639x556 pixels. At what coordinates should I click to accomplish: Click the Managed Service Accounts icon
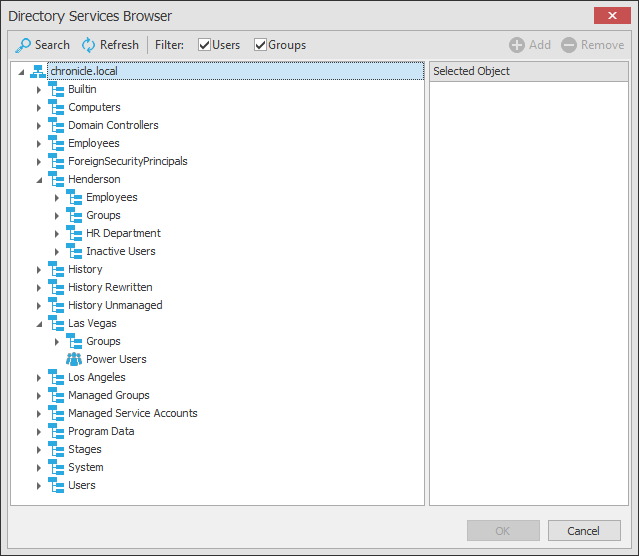[x=56, y=413]
